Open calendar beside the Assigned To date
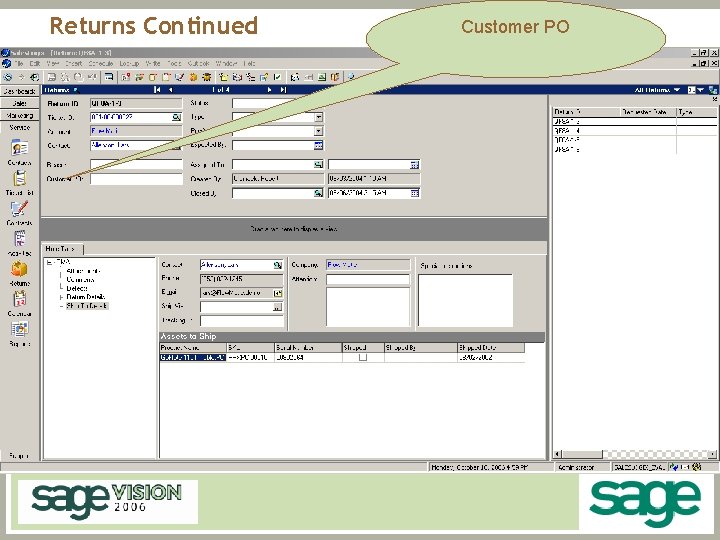 [415, 164]
